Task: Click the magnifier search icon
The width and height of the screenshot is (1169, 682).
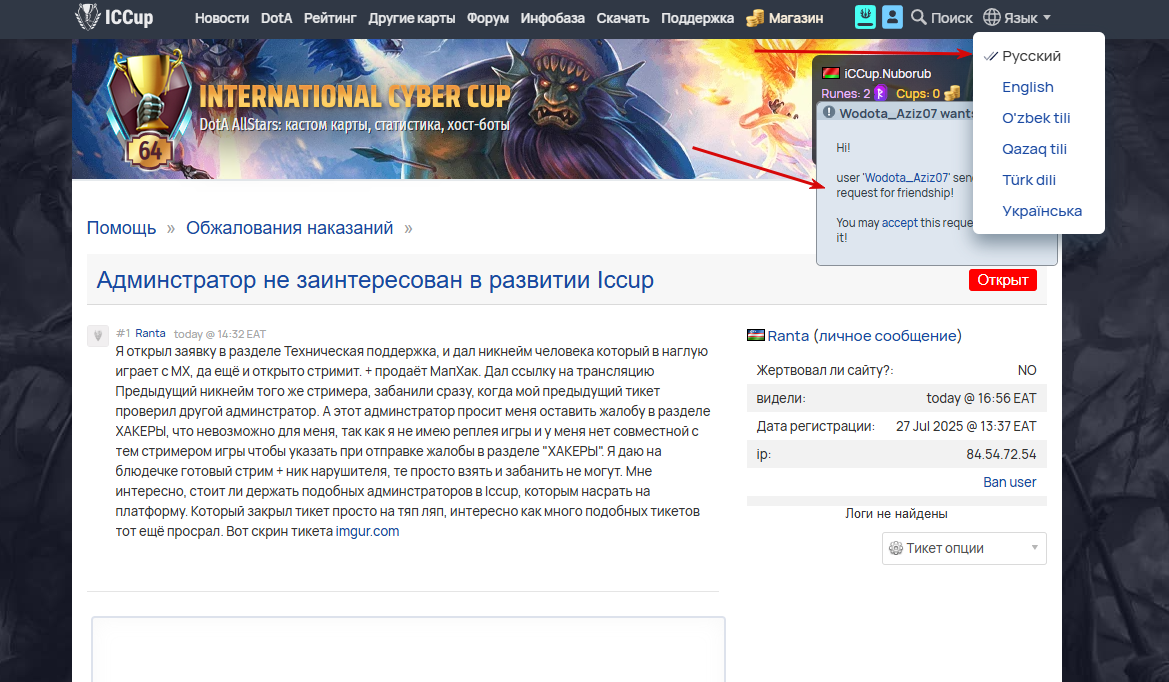Action: [918, 17]
